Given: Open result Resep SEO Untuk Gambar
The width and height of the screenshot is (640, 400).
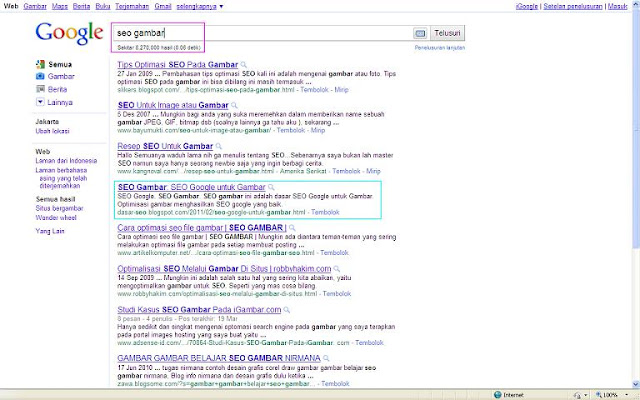Looking at the screenshot, I should coord(165,146).
